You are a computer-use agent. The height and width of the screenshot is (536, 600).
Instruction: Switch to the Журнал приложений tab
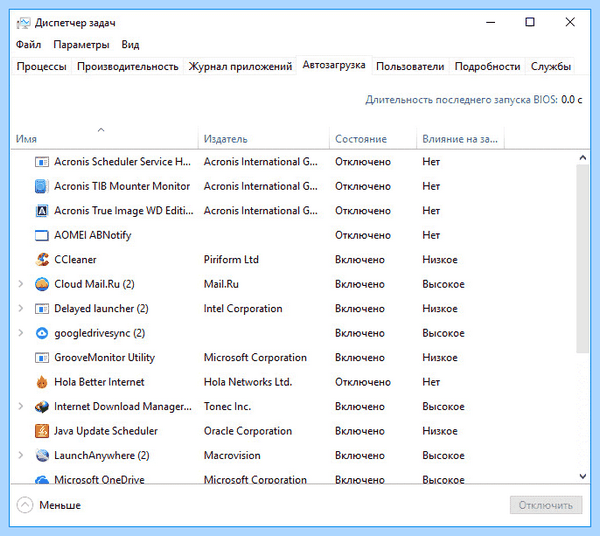(240, 67)
